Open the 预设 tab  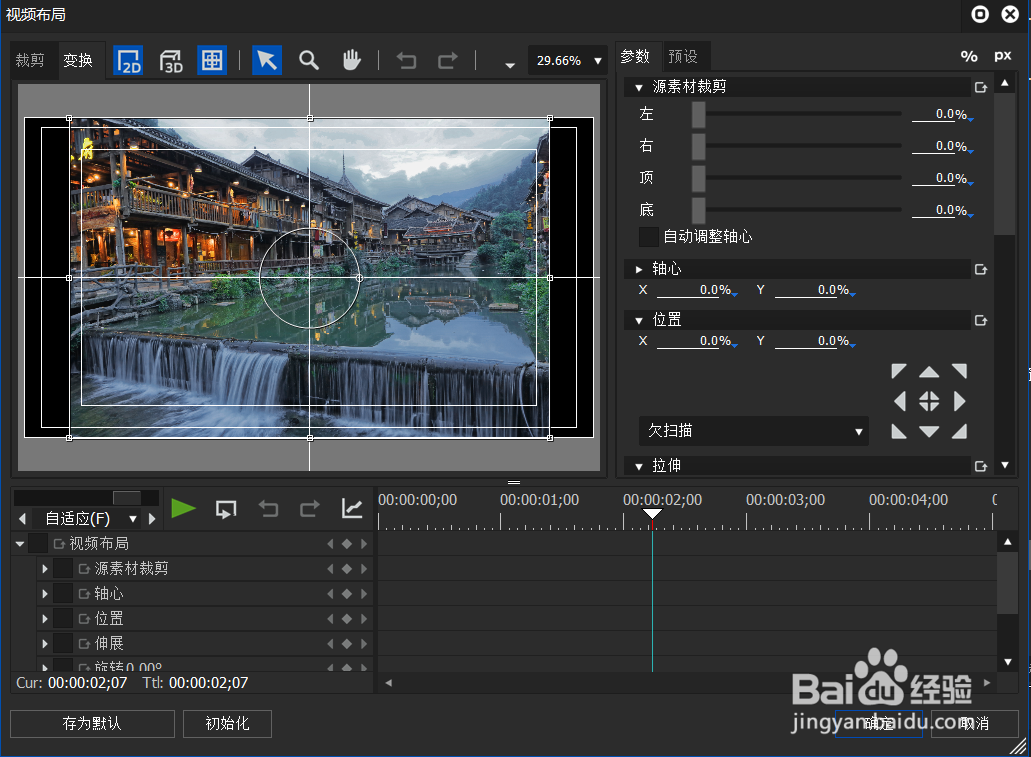coord(683,57)
